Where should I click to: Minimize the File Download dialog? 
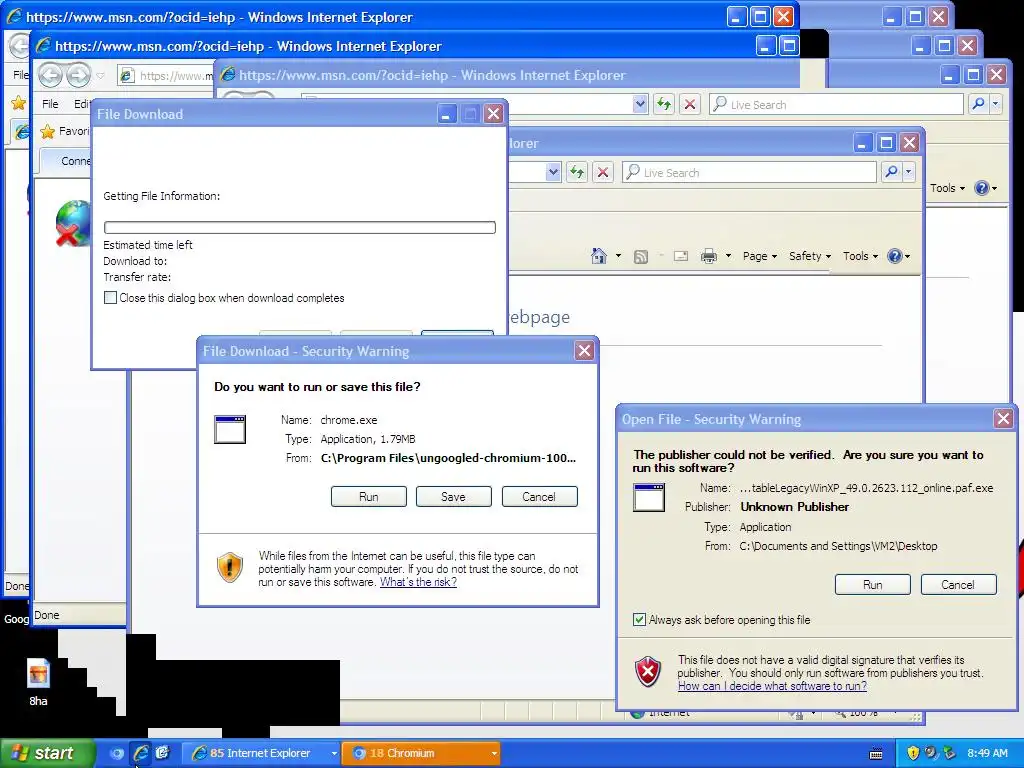click(446, 114)
